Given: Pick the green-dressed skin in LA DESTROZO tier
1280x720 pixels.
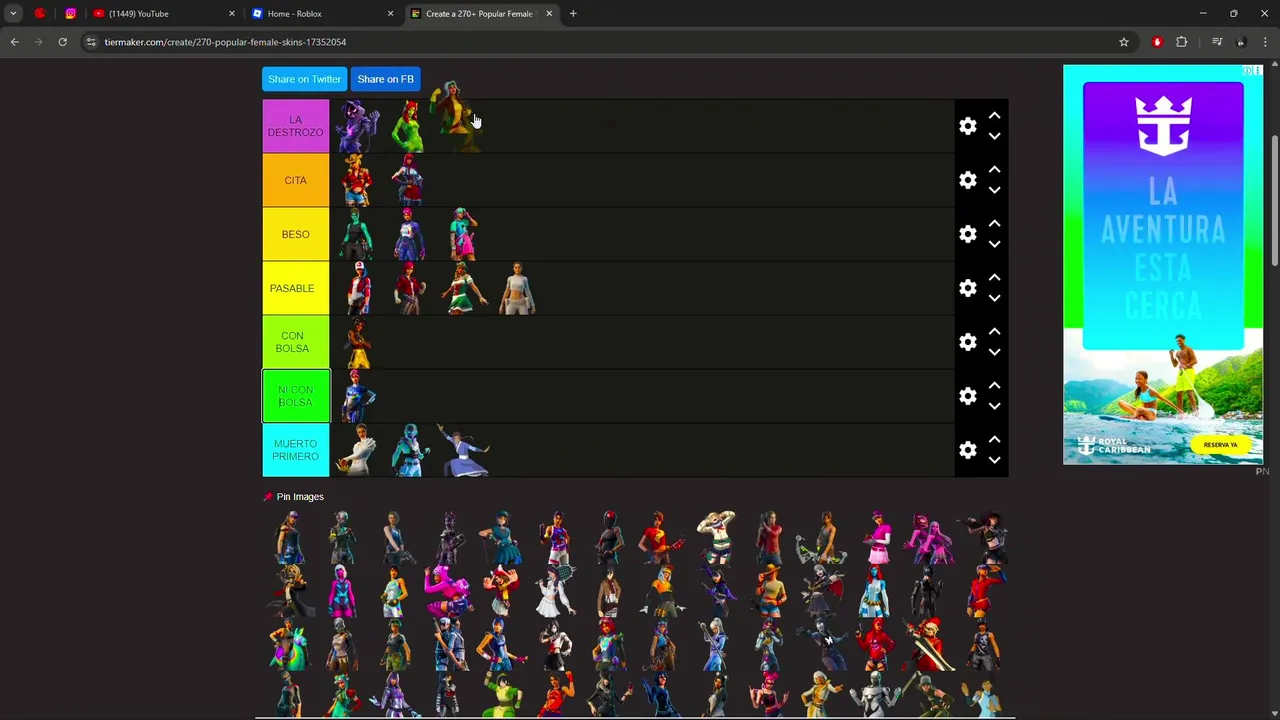Looking at the screenshot, I should point(408,126).
